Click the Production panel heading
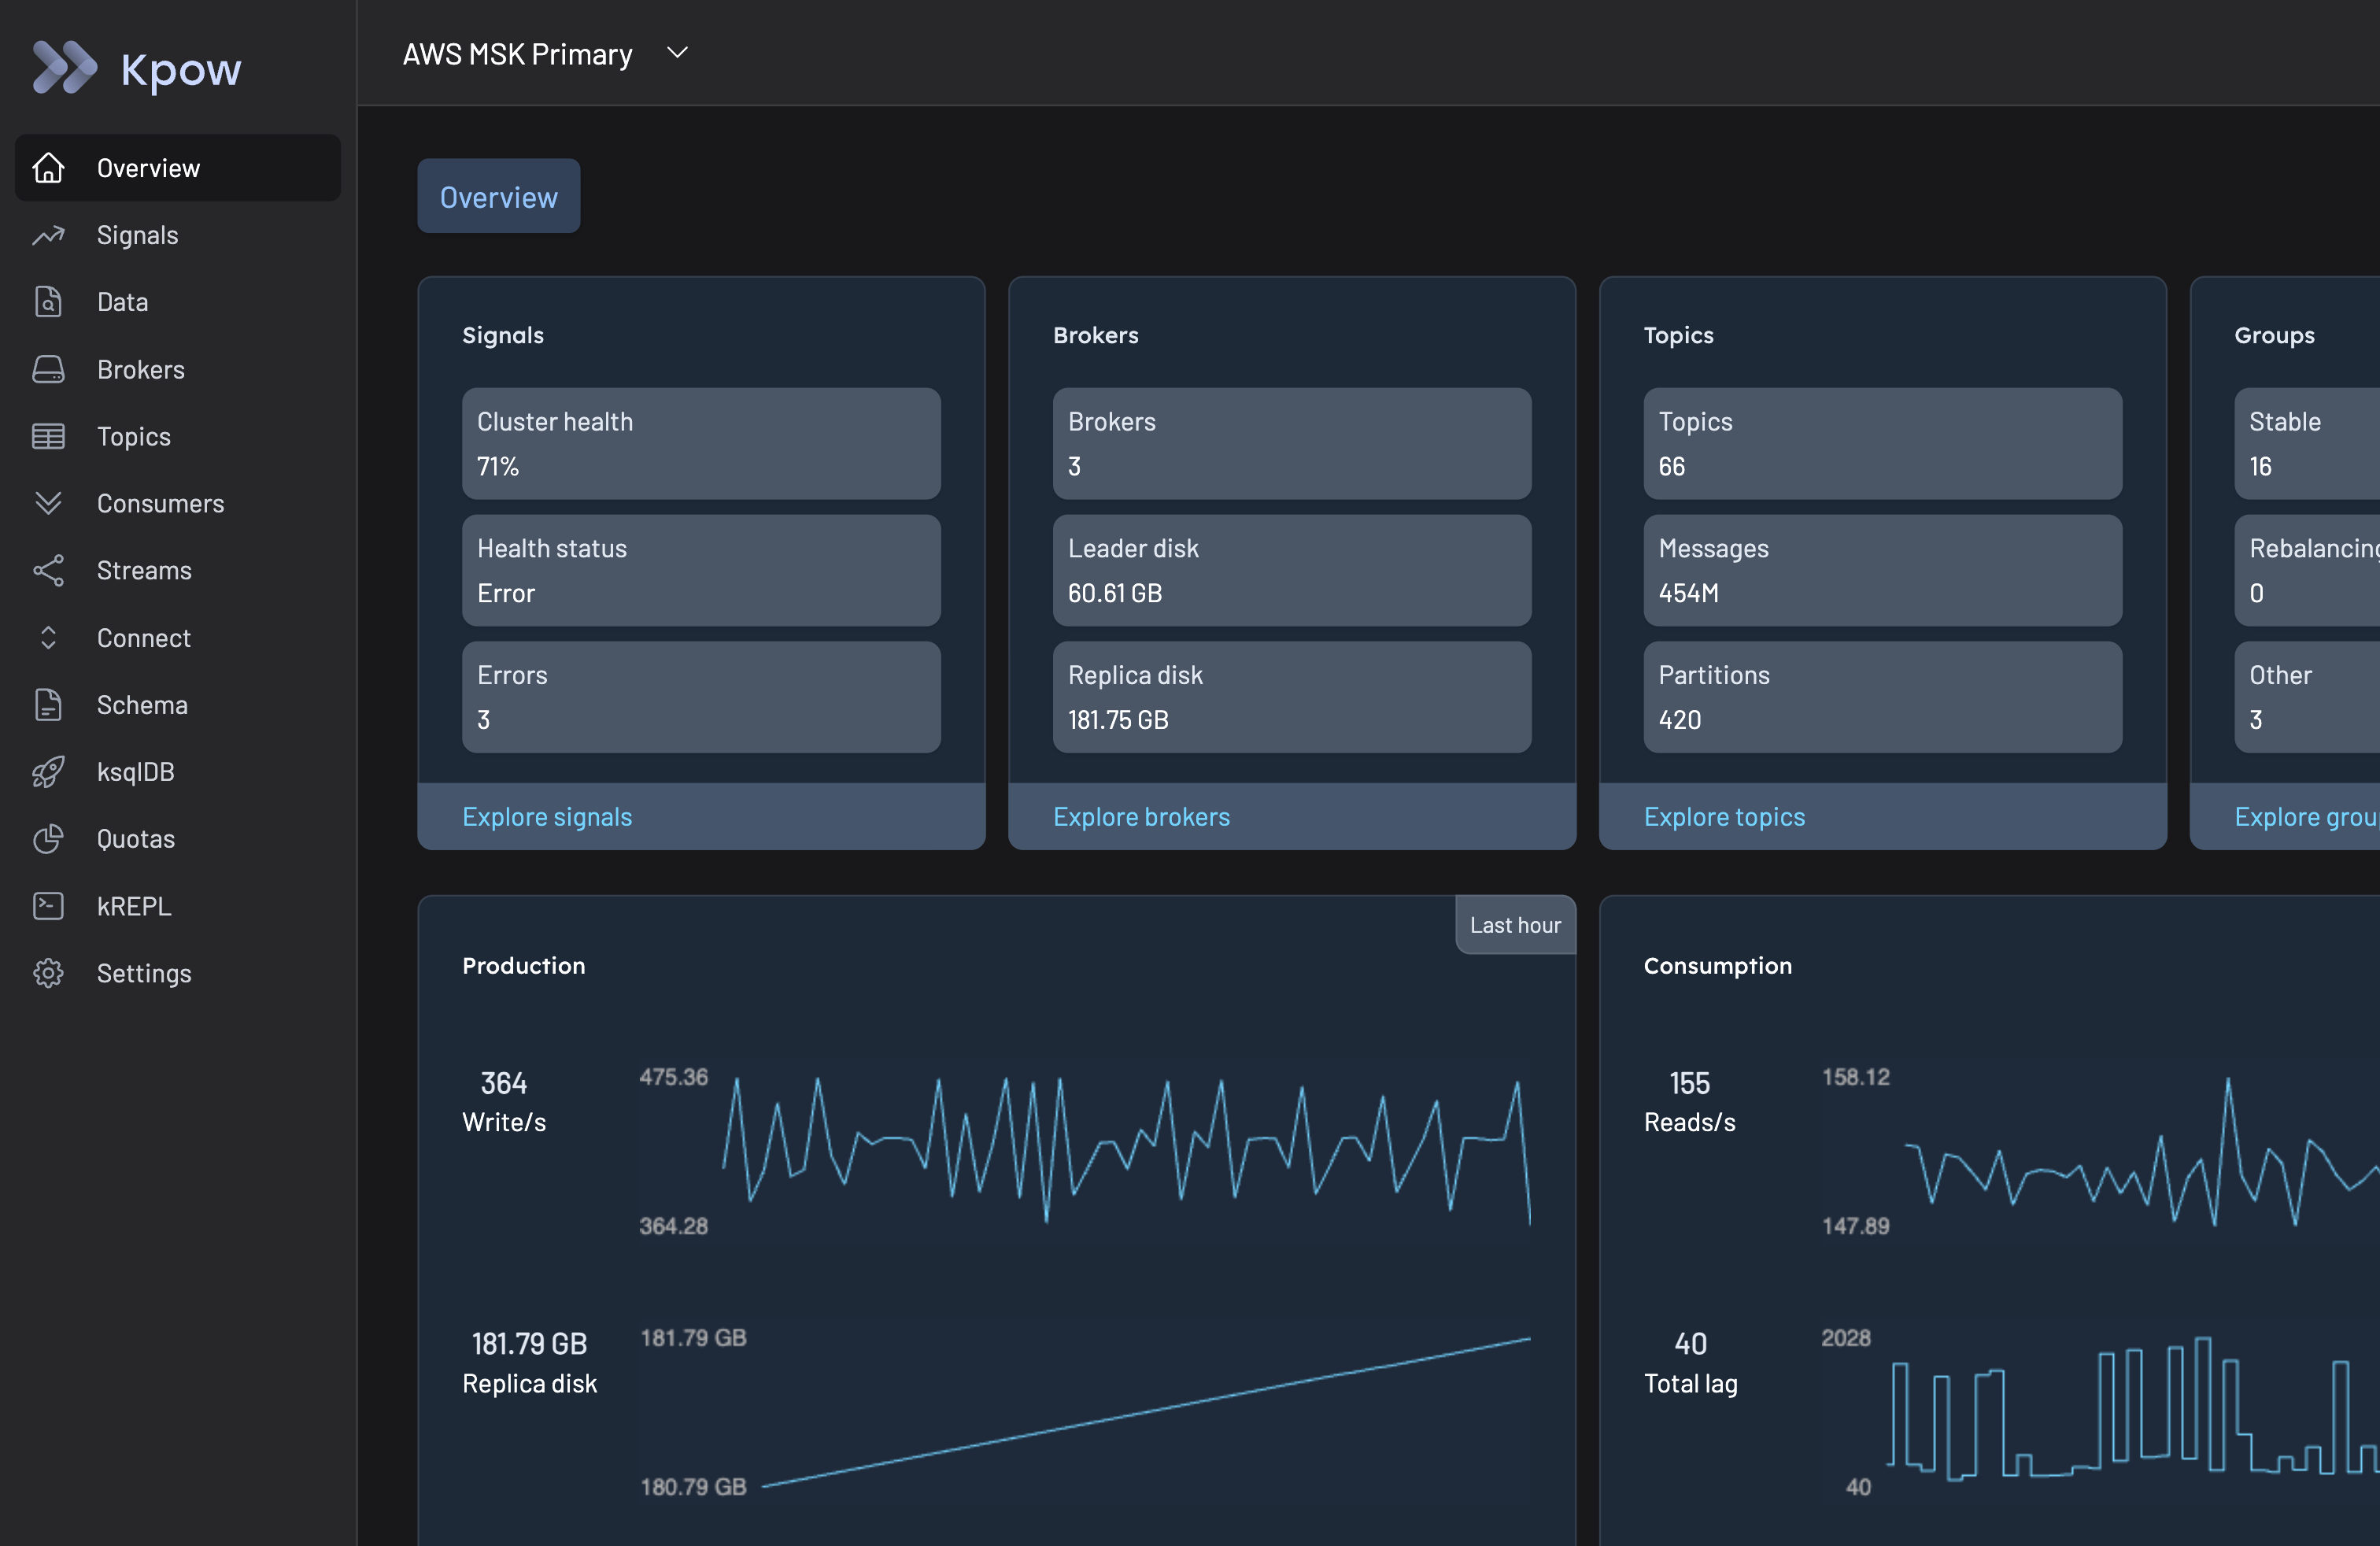Screen dimensions: 2380x1546 (x=523, y=965)
